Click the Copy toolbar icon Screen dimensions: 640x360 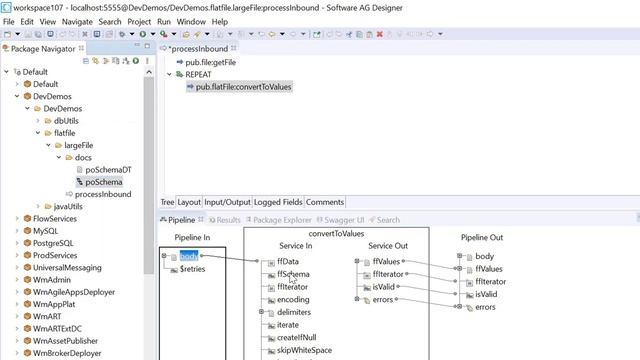(x=359, y=34)
